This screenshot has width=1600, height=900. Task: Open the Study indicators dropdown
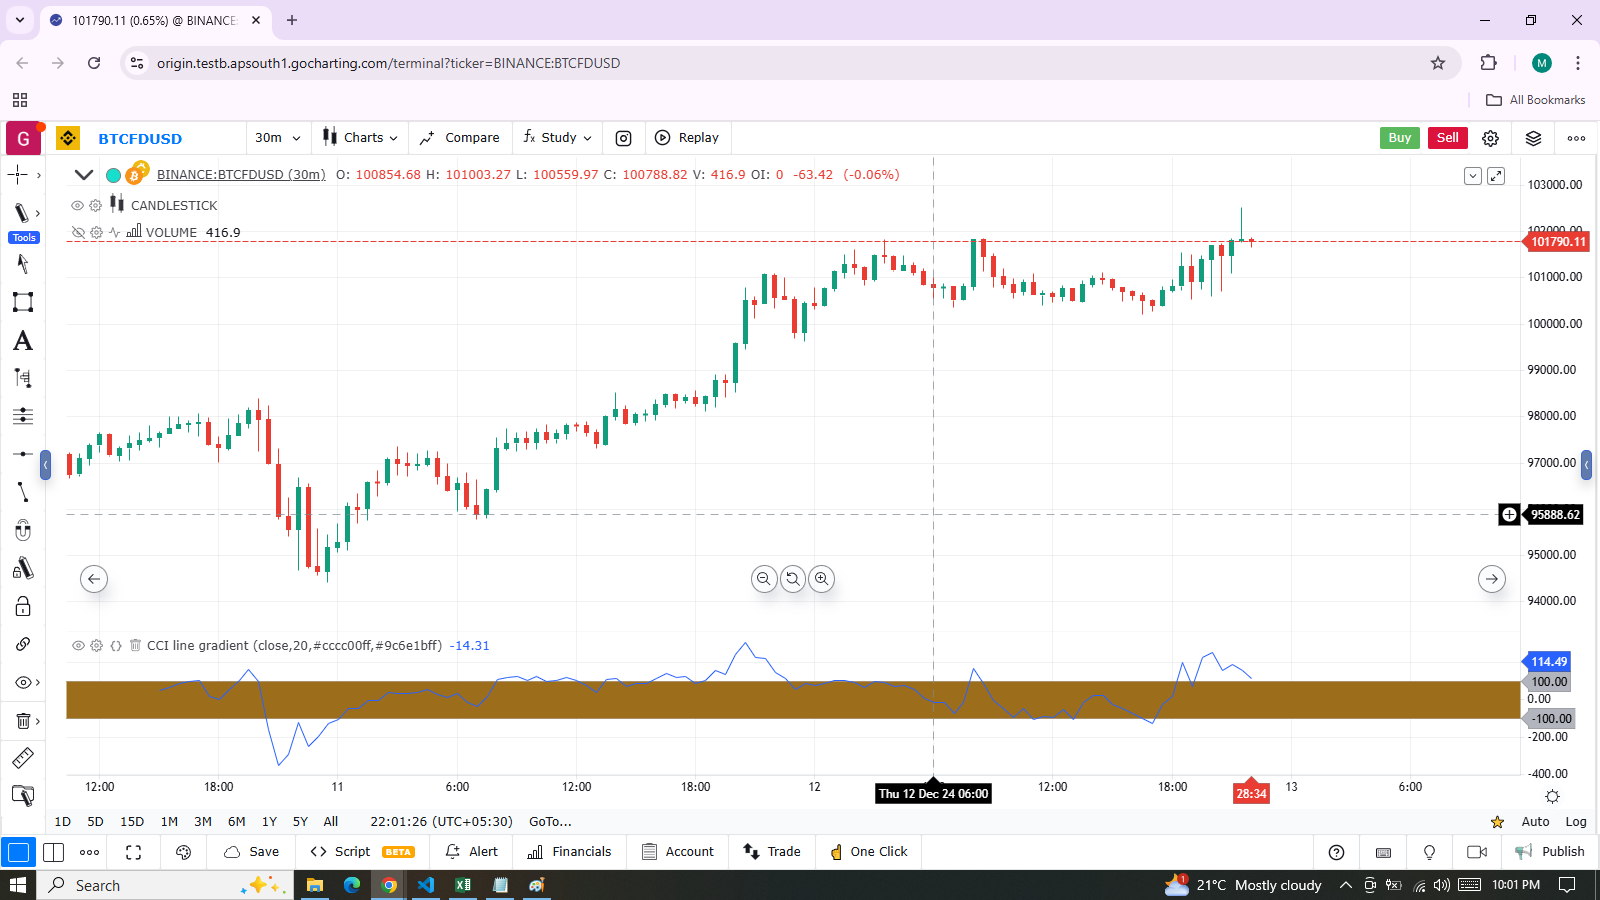558,138
